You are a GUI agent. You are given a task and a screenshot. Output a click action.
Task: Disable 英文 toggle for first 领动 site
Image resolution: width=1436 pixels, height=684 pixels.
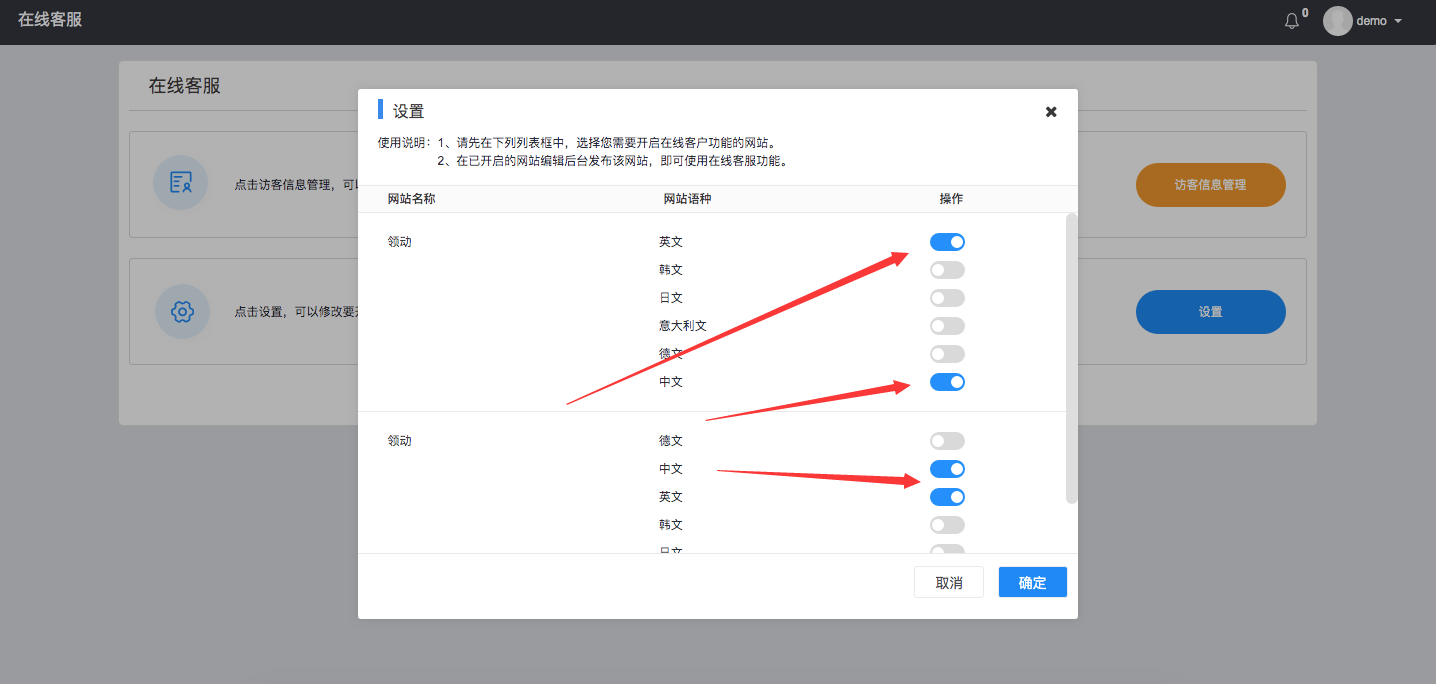(x=947, y=242)
